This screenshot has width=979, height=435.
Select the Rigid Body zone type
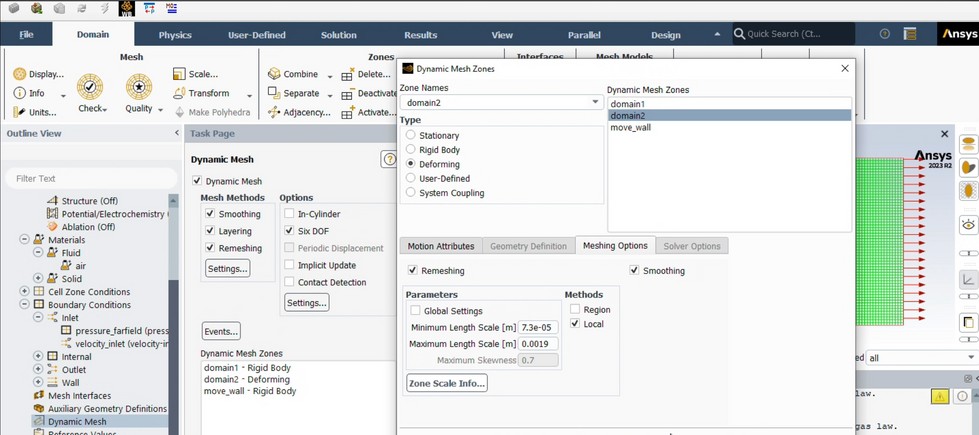tap(410, 150)
